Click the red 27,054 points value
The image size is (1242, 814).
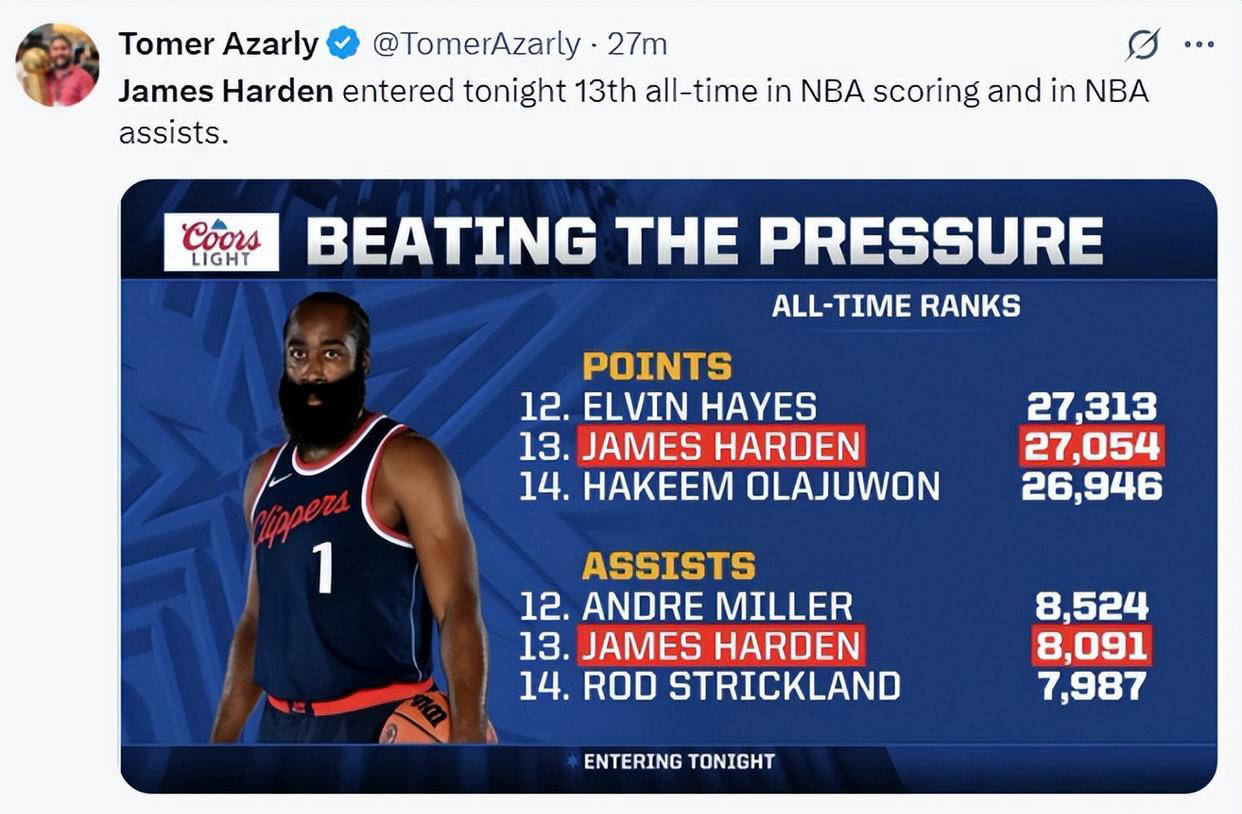(x=1091, y=446)
